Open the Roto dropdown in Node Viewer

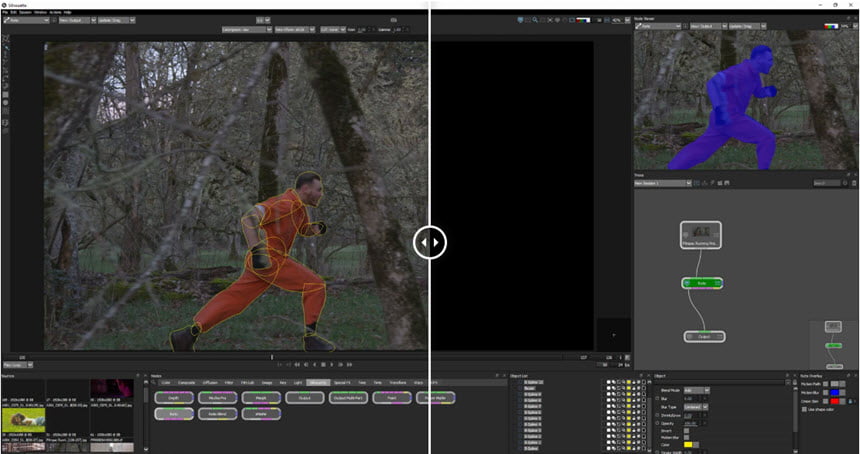tap(658, 26)
